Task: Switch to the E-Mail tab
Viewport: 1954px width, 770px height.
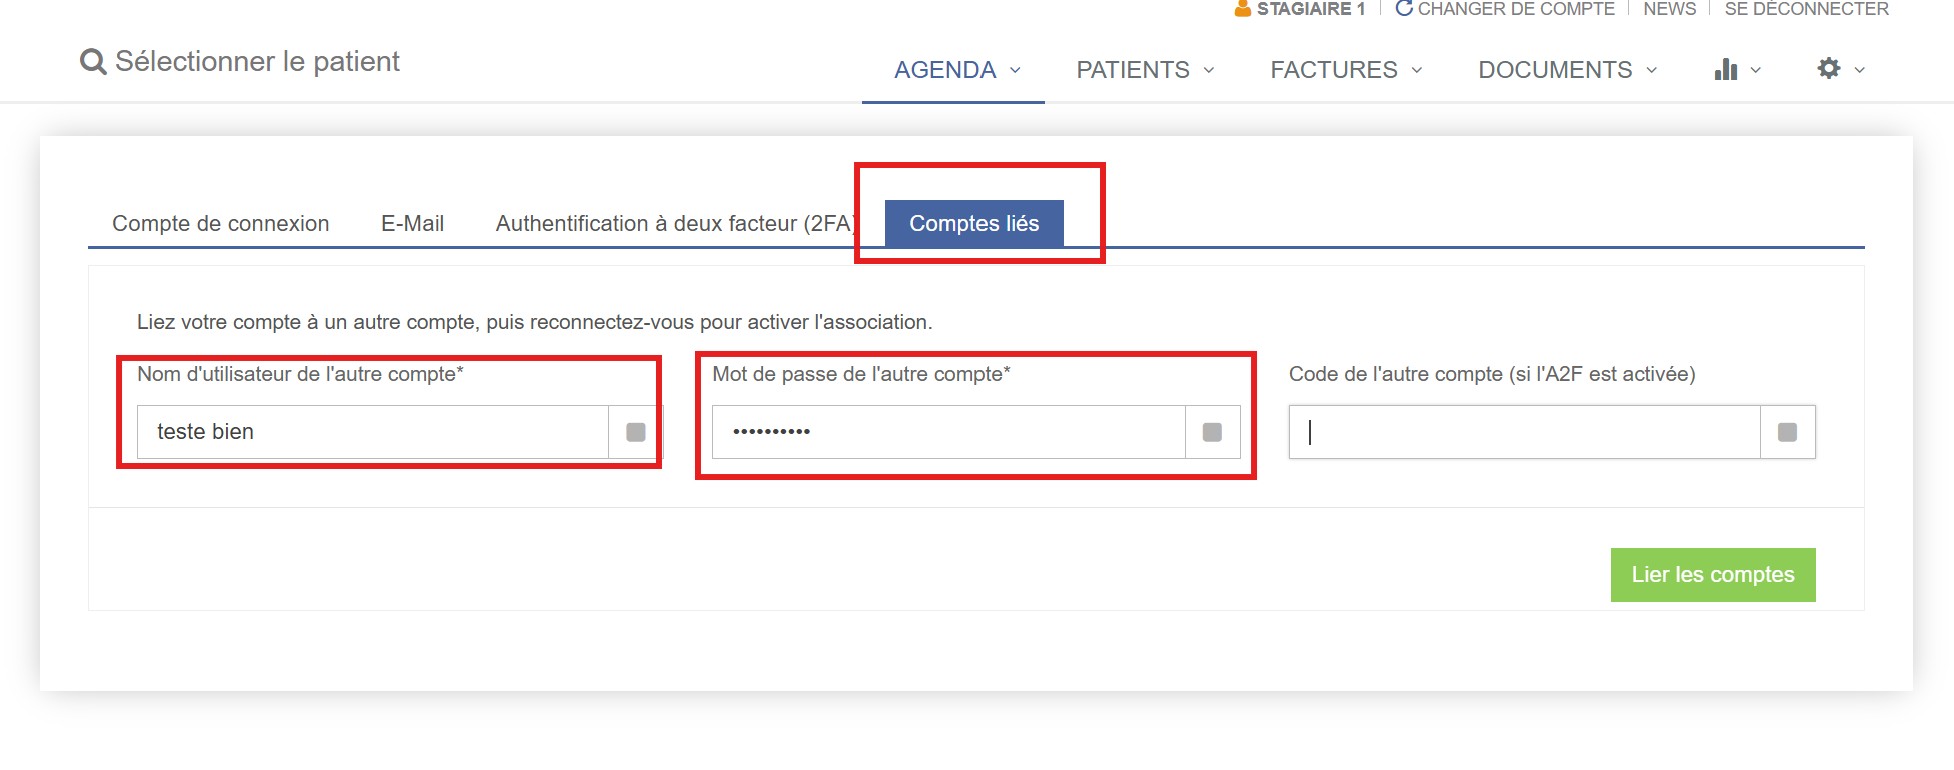Action: click(412, 224)
